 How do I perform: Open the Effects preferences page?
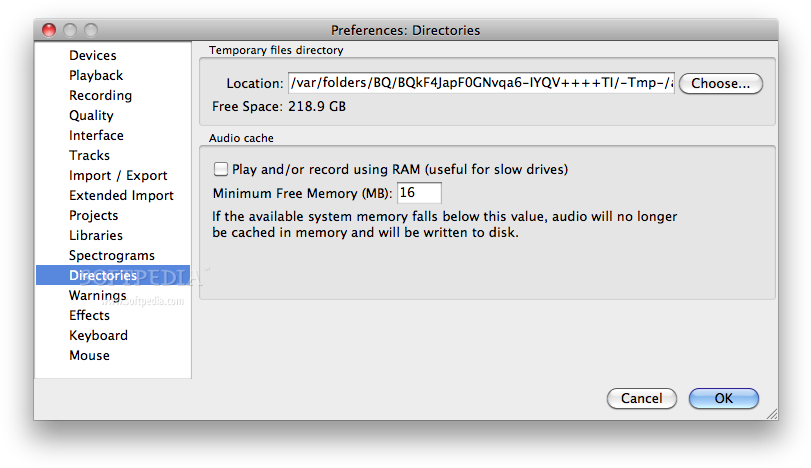coord(89,315)
